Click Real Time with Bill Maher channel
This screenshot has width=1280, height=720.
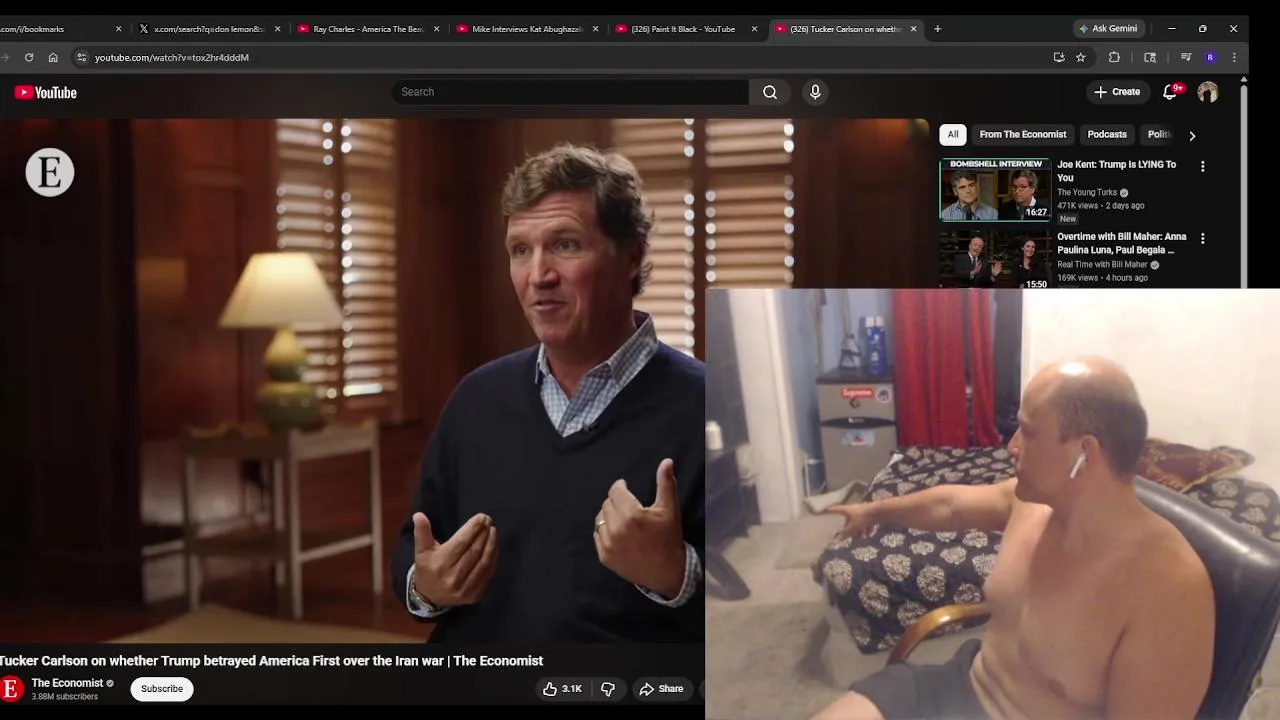pyautogui.click(x=1102, y=265)
